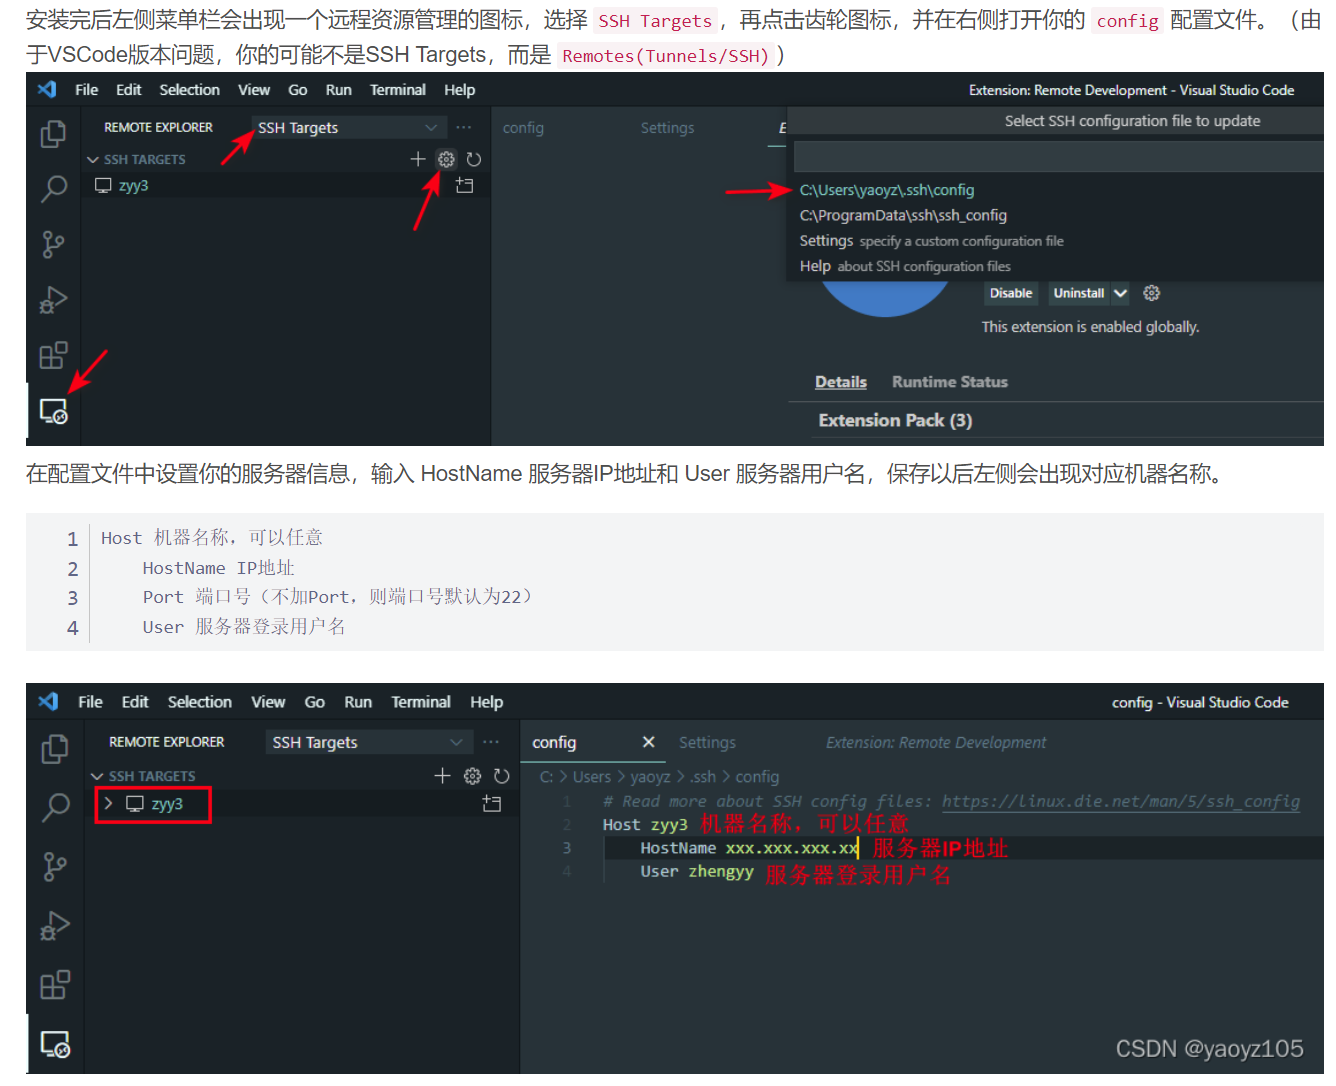The width and height of the screenshot is (1336, 1086).
Task: Open Extensions icon in upper VS Code window
Action: pyautogui.click(x=53, y=356)
